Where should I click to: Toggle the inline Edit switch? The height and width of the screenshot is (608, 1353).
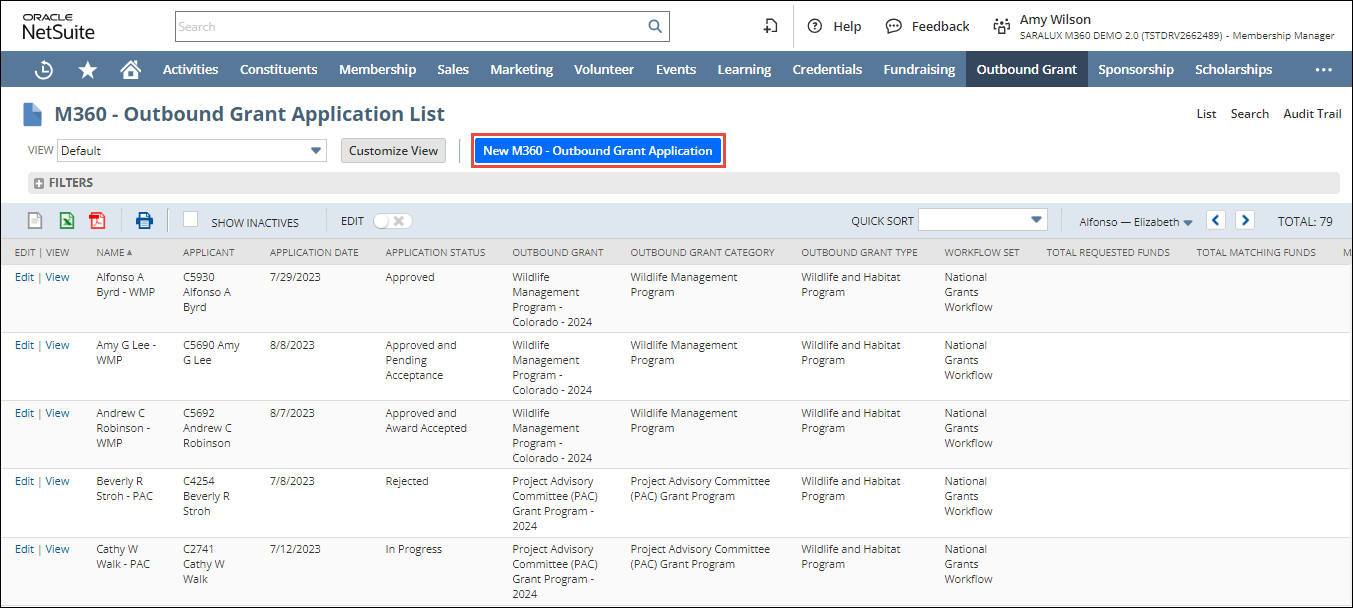391,221
